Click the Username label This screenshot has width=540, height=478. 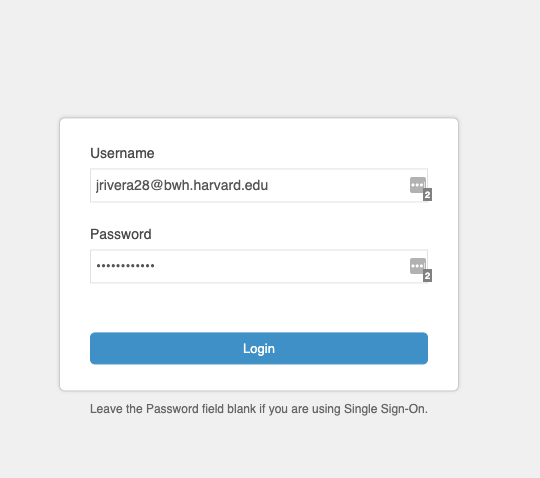coord(122,153)
